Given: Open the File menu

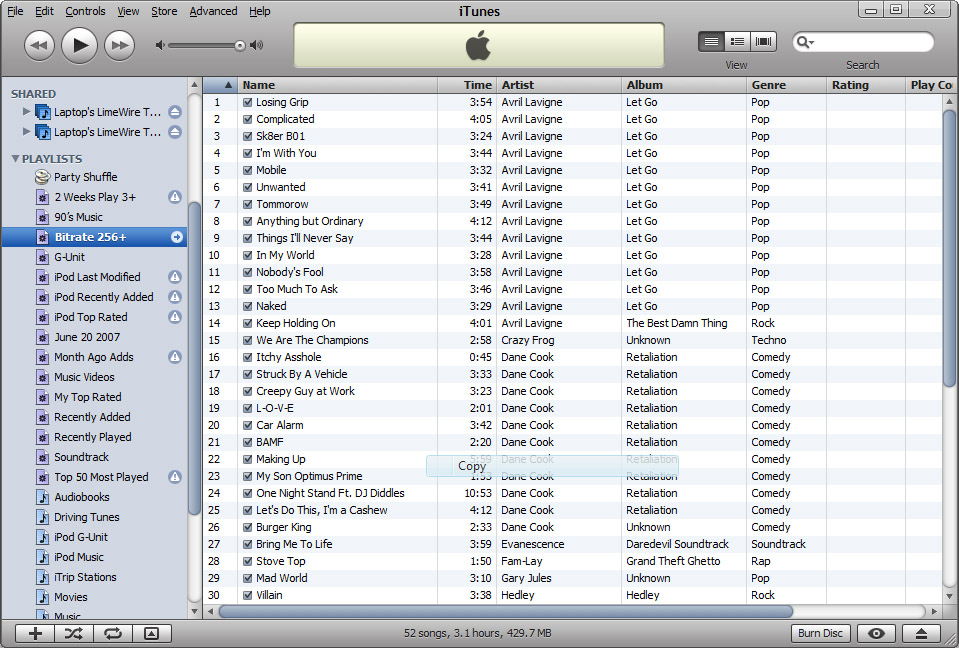Looking at the screenshot, I should point(15,11).
